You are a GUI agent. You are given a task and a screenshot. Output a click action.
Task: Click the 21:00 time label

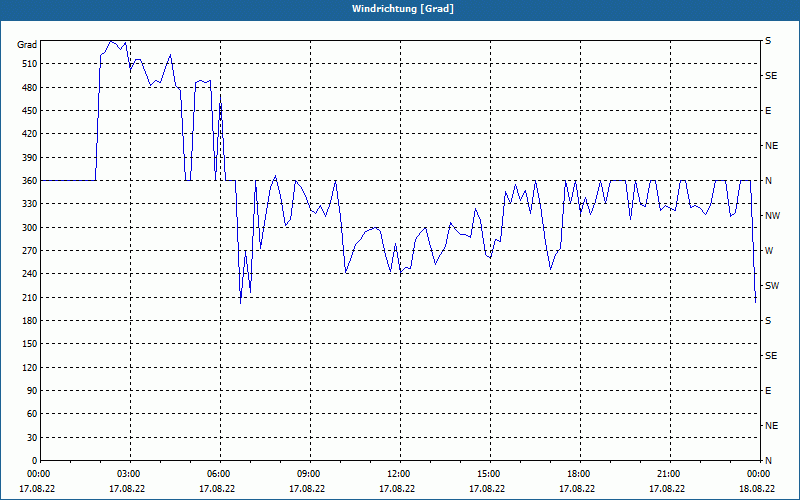pos(670,474)
